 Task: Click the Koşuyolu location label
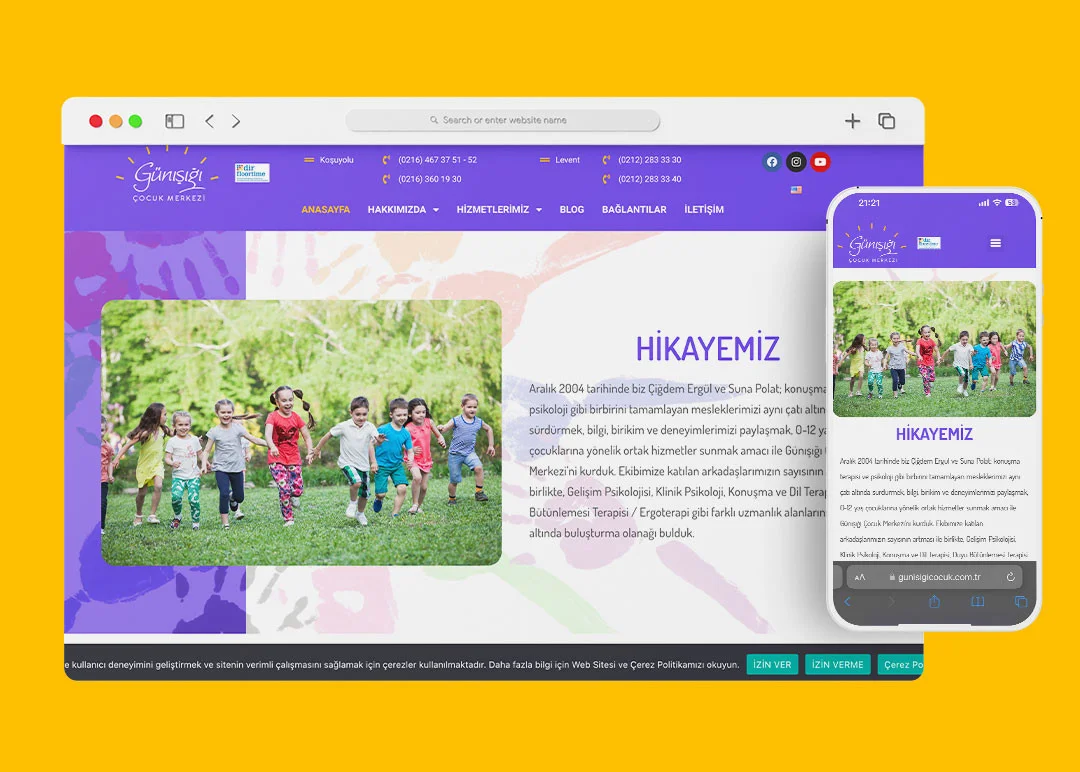(336, 160)
